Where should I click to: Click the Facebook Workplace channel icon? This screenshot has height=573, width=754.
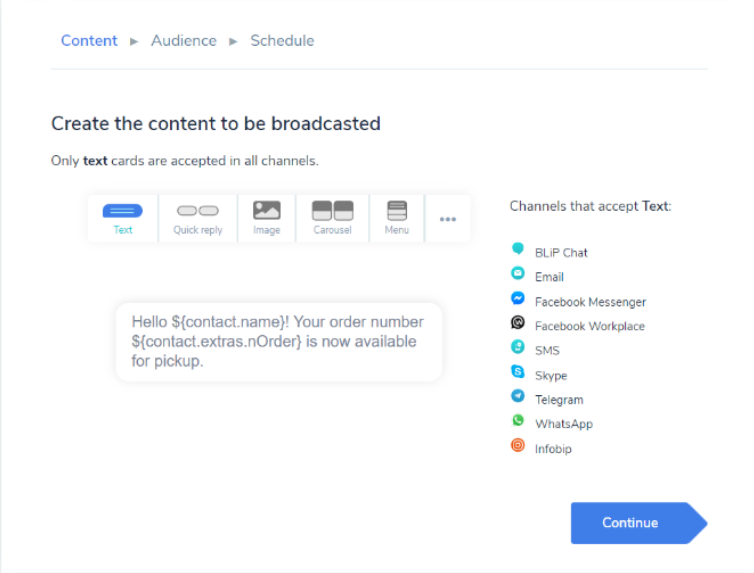[x=518, y=323]
